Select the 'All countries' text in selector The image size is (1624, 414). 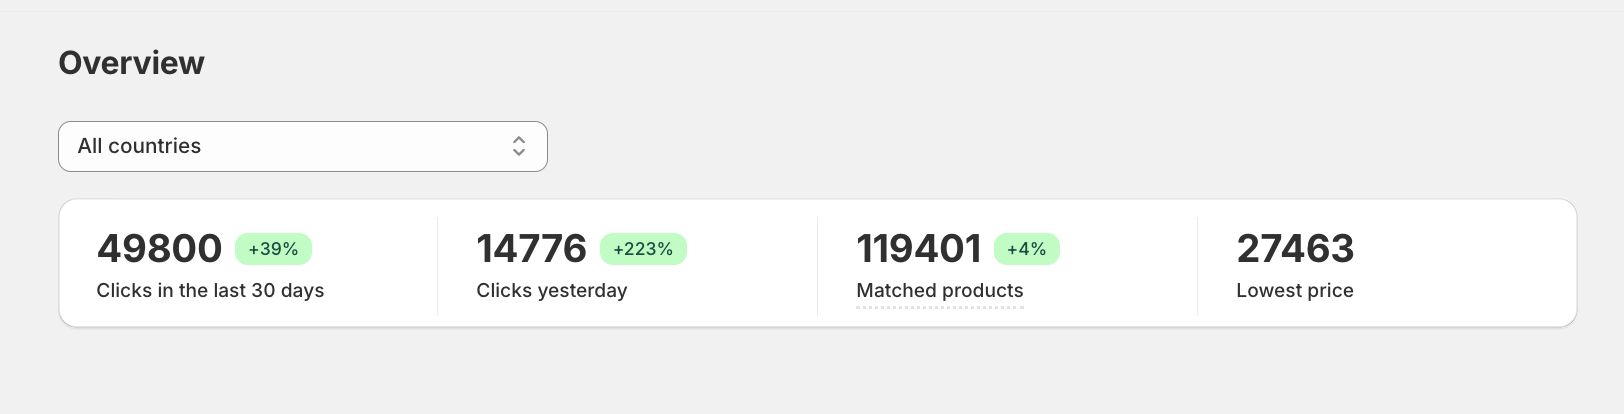pyautogui.click(x=139, y=146)
